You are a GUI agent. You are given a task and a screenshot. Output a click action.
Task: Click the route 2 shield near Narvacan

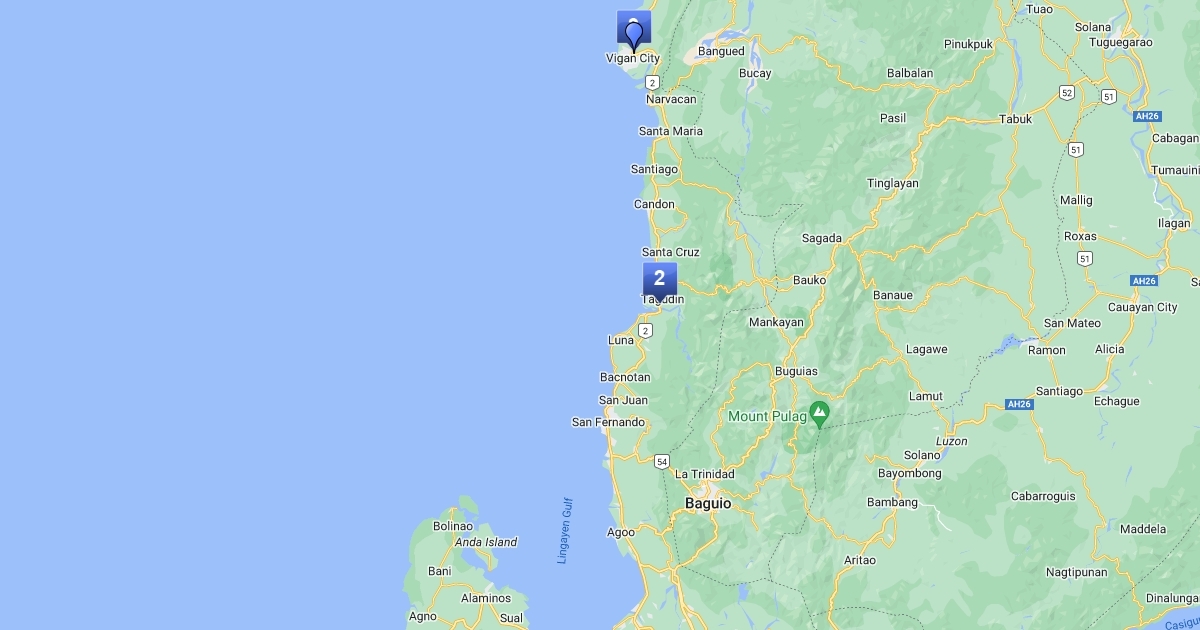pos(652,83)
